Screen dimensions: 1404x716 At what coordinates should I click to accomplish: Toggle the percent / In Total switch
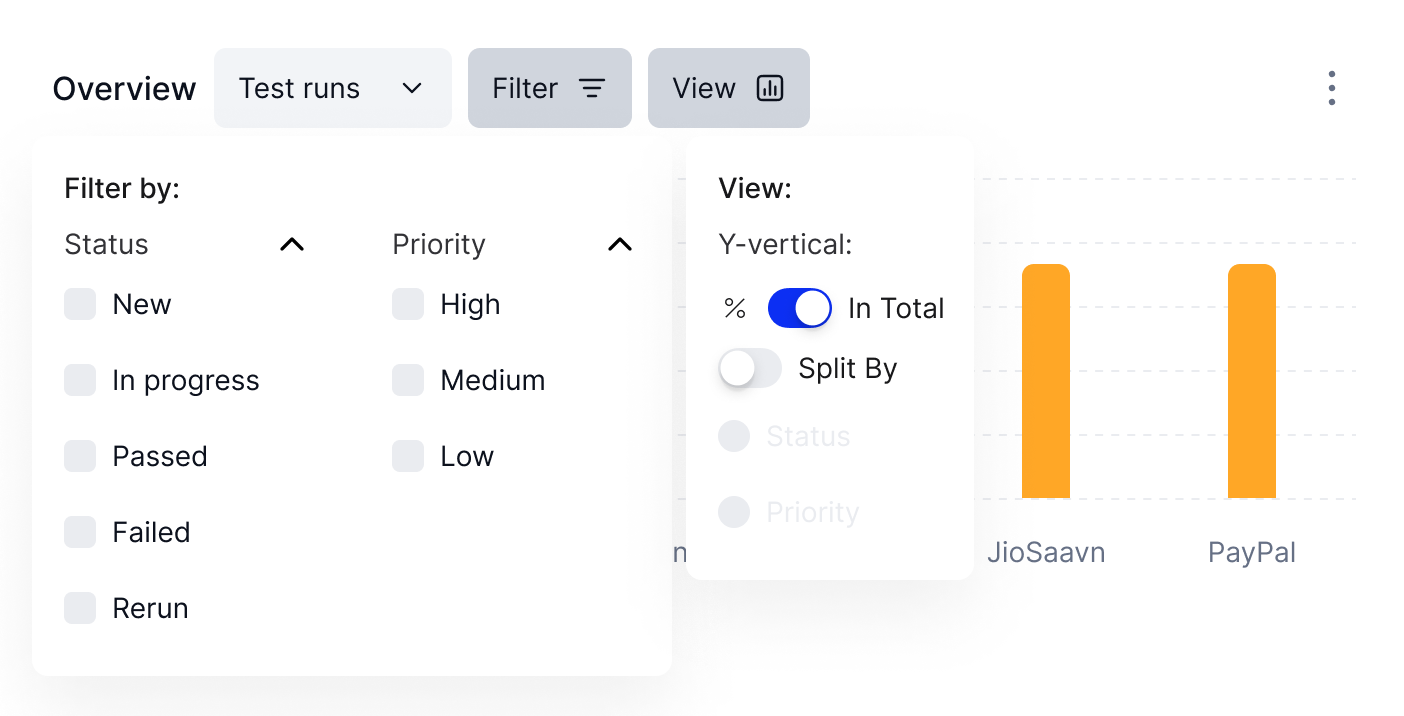point(800,308)
